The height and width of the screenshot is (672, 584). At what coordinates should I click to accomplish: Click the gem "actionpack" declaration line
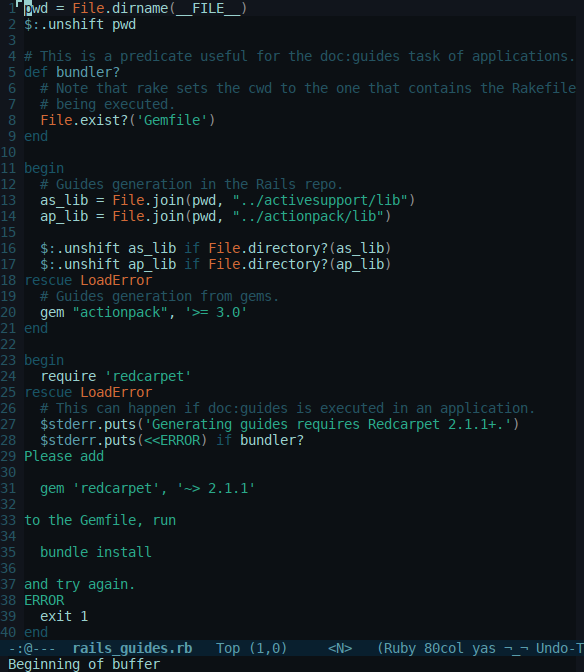[x=144, y=312]
